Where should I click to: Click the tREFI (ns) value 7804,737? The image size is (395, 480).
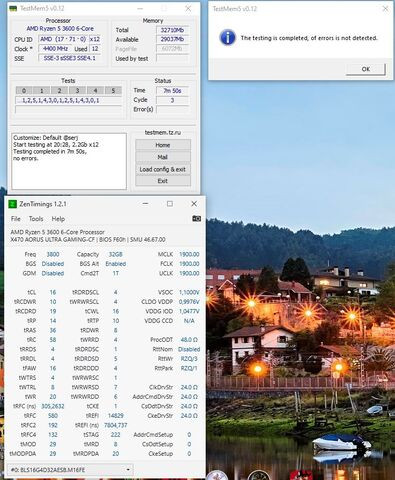tap(116, 425)
